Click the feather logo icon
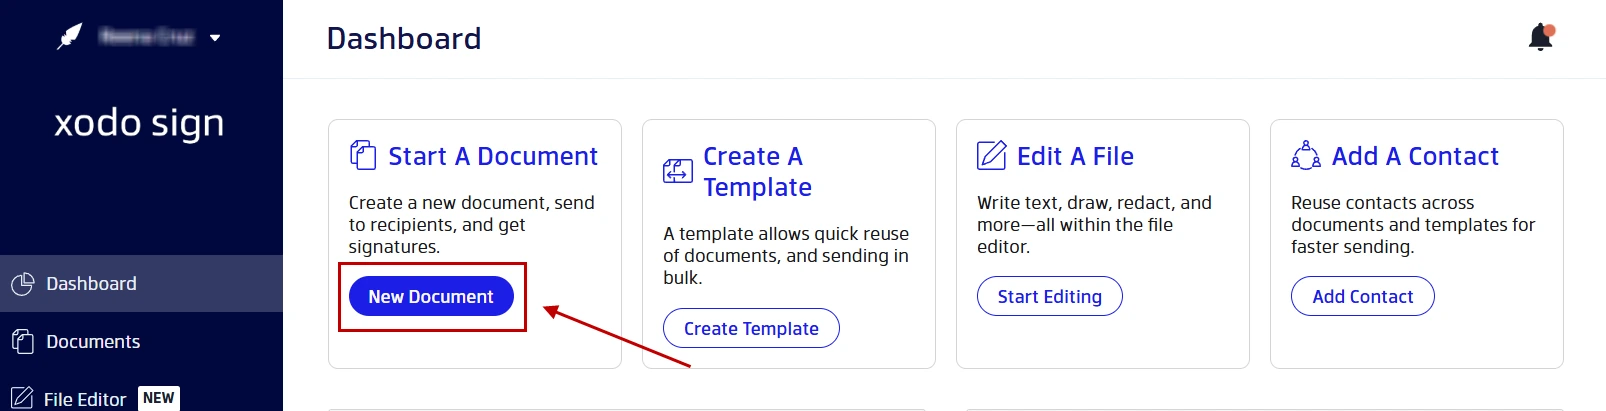The height and width of the screenshot is (411, 1606). point(69,37)
